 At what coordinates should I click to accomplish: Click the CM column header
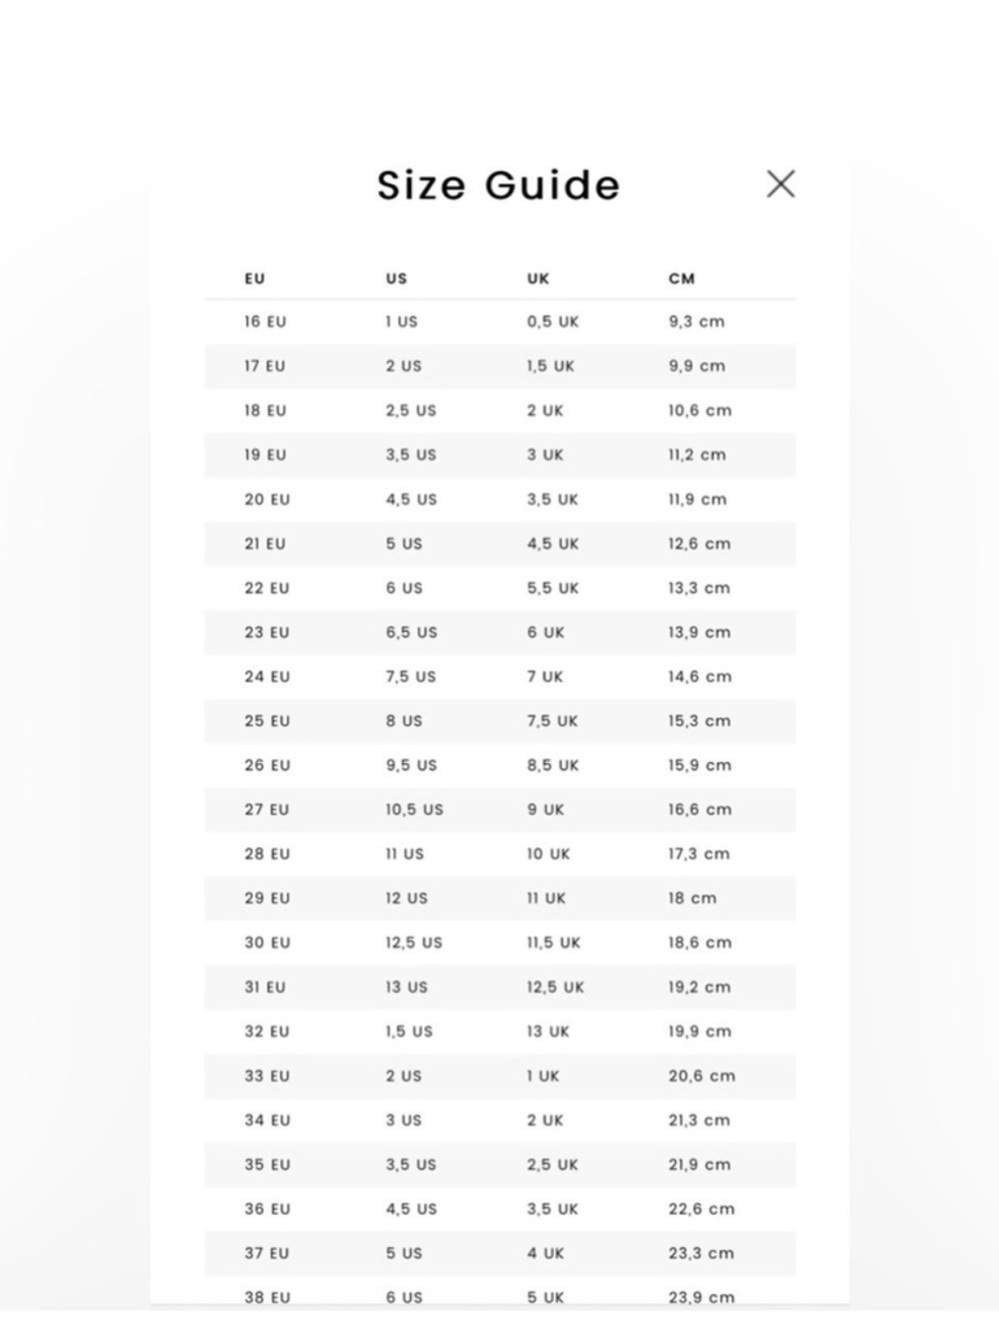(x=681, y=279)
